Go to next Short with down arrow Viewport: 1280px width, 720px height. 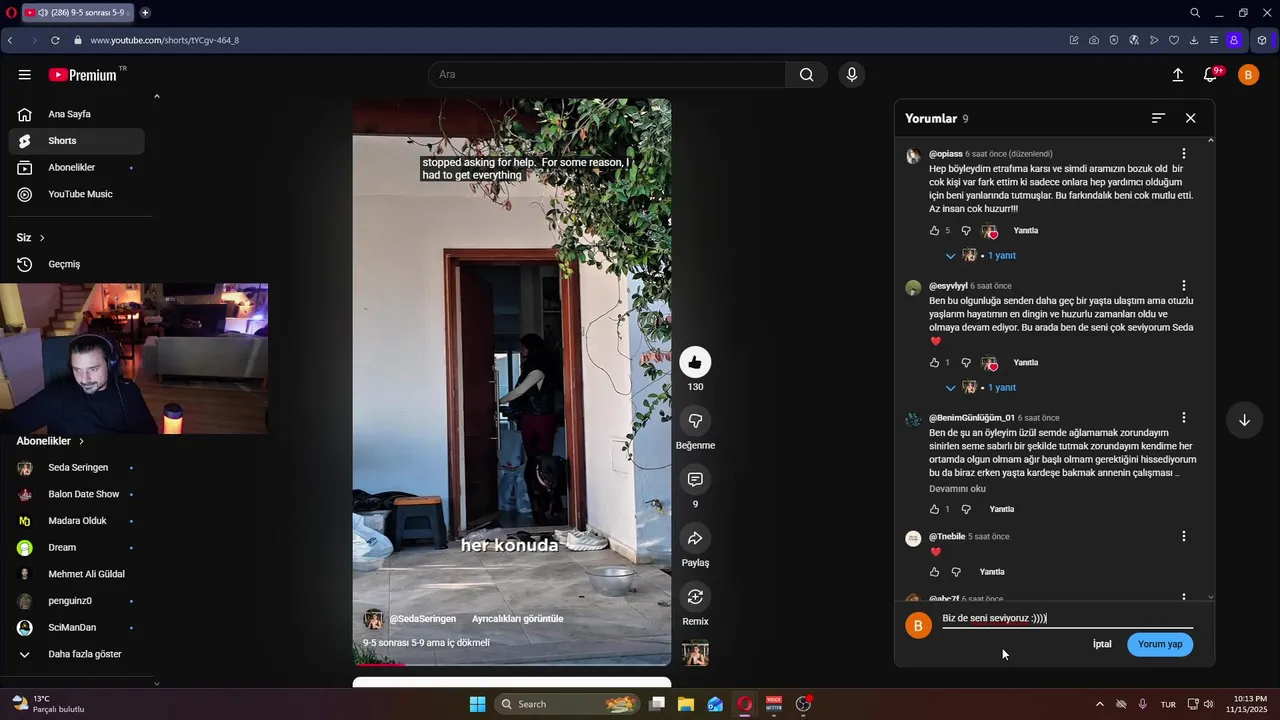click(x=1244, y=421)
